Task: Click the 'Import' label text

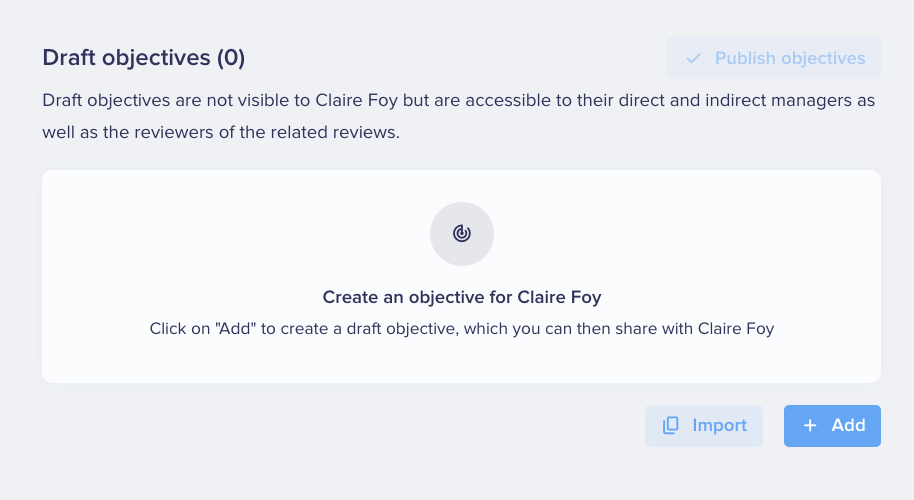Action: click(x=719, y=425)
